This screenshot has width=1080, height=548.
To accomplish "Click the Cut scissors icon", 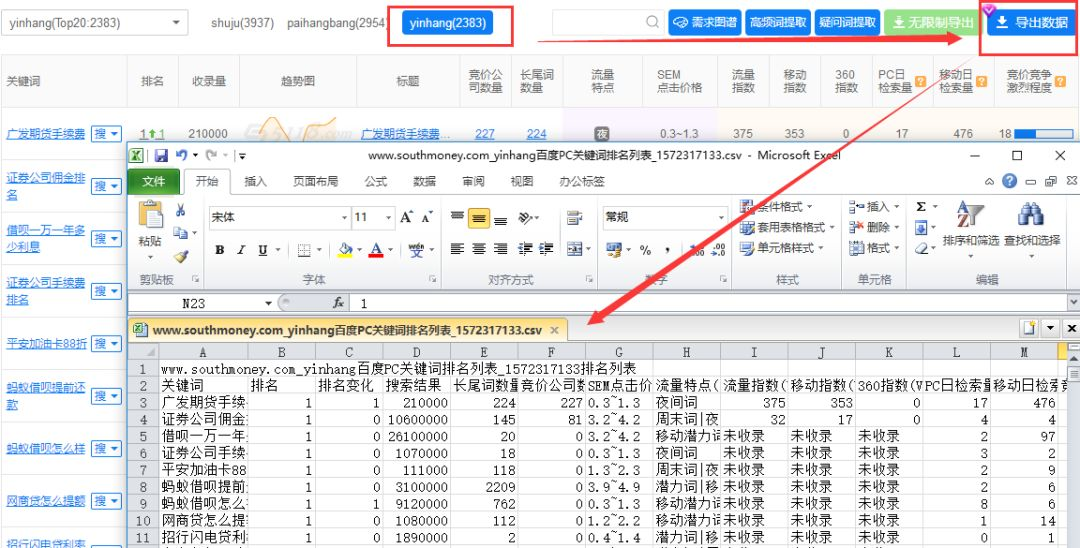I will click(180, 210).
